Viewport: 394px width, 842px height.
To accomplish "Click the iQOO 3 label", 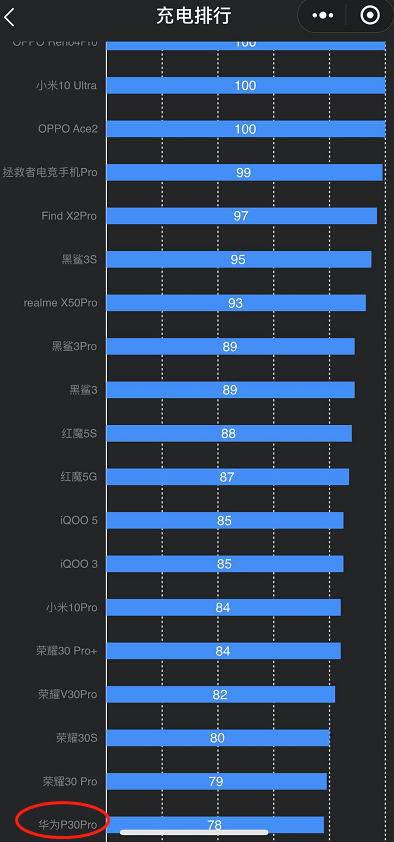I will point(79,564).
